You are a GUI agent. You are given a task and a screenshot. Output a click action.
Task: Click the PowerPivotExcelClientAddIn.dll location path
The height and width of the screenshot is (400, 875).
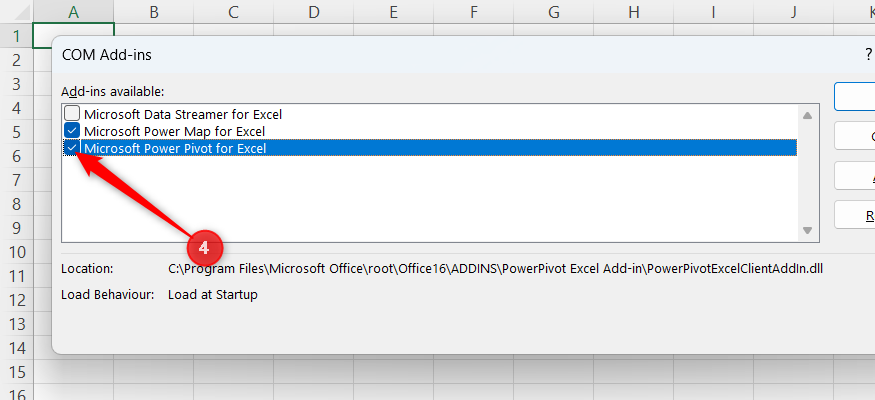point(496,269)
